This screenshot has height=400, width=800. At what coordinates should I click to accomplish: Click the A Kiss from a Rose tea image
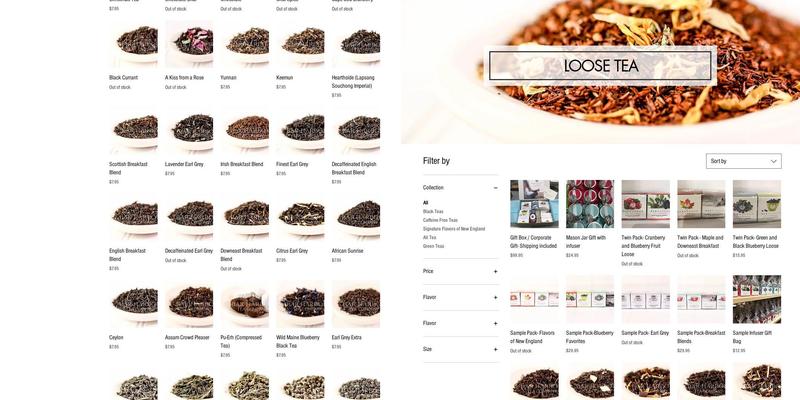189,45
